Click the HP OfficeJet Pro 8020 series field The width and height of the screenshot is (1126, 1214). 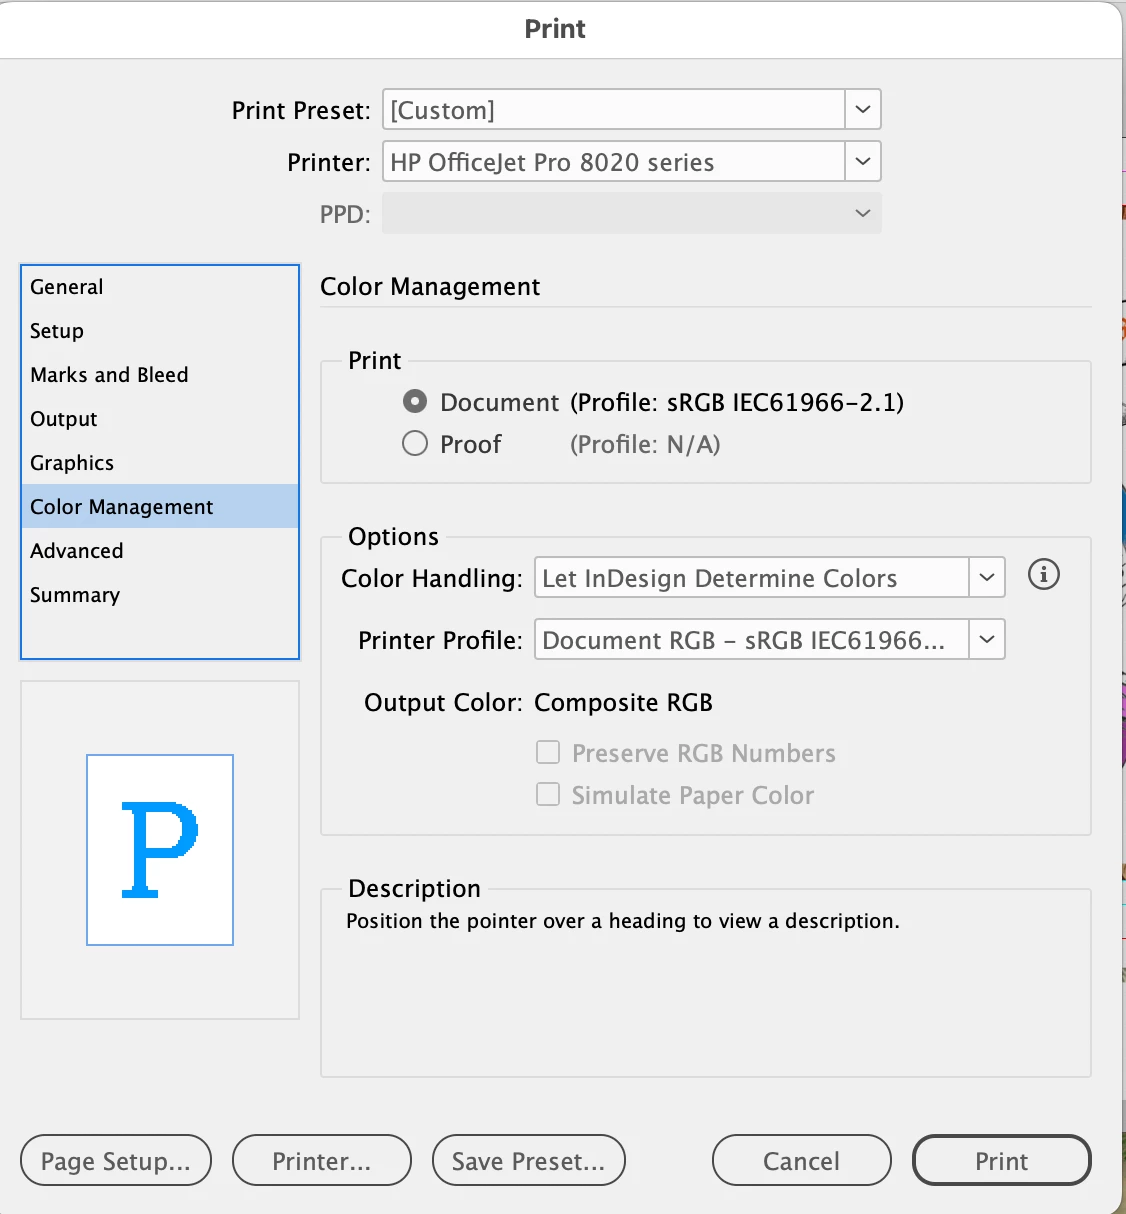click(614, 161)
